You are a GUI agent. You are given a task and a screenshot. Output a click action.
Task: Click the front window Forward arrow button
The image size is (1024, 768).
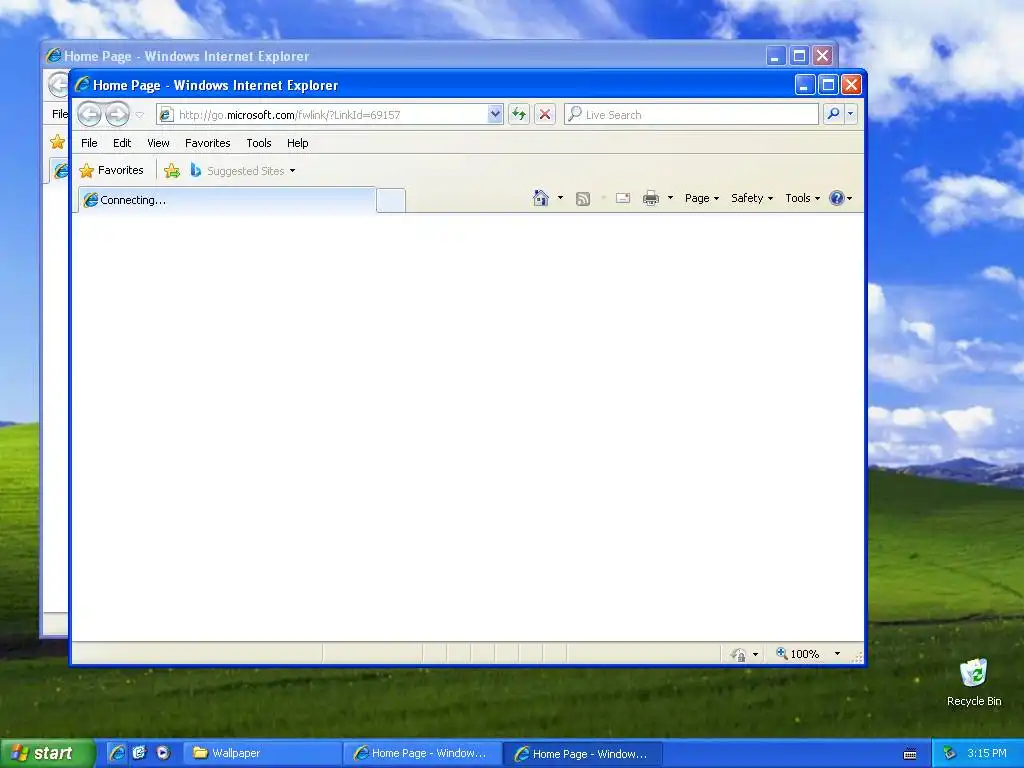[118, 114]
